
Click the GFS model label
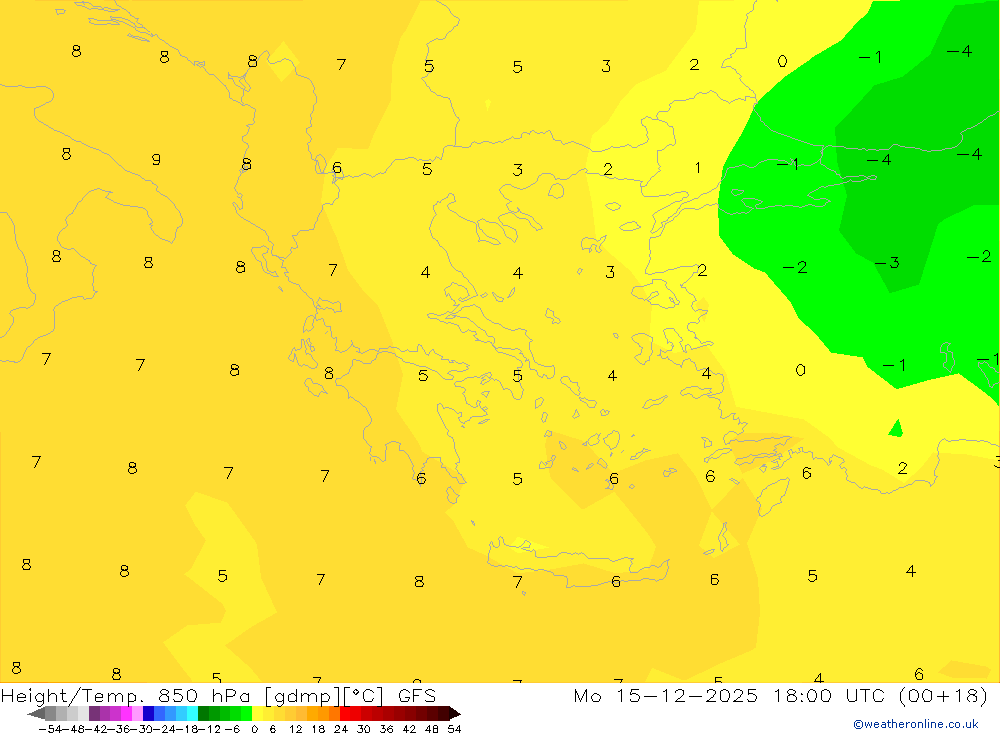click(416, 696)
